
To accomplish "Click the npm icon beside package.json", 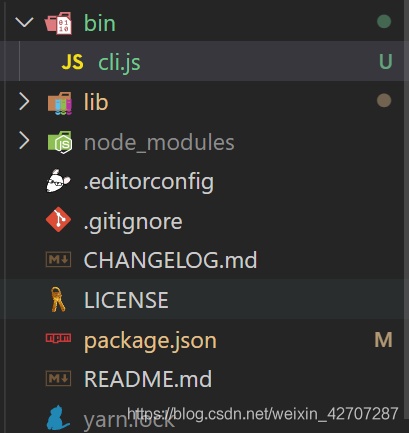I will click(x=58, y=338).
